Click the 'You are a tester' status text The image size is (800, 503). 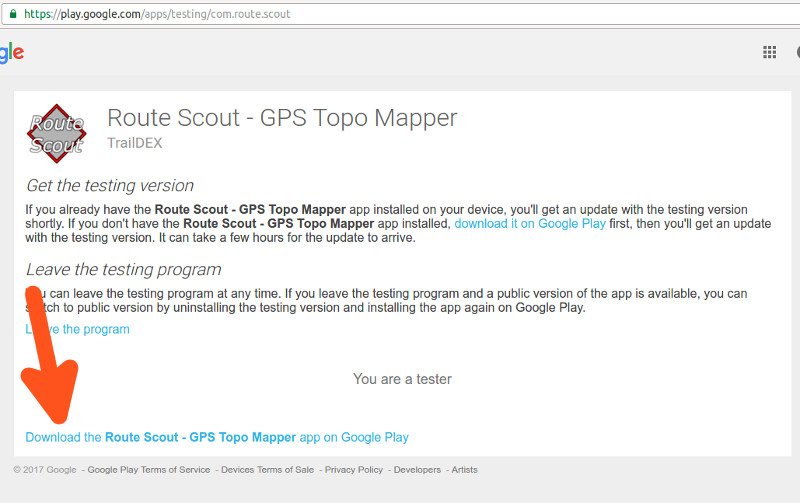402,379
